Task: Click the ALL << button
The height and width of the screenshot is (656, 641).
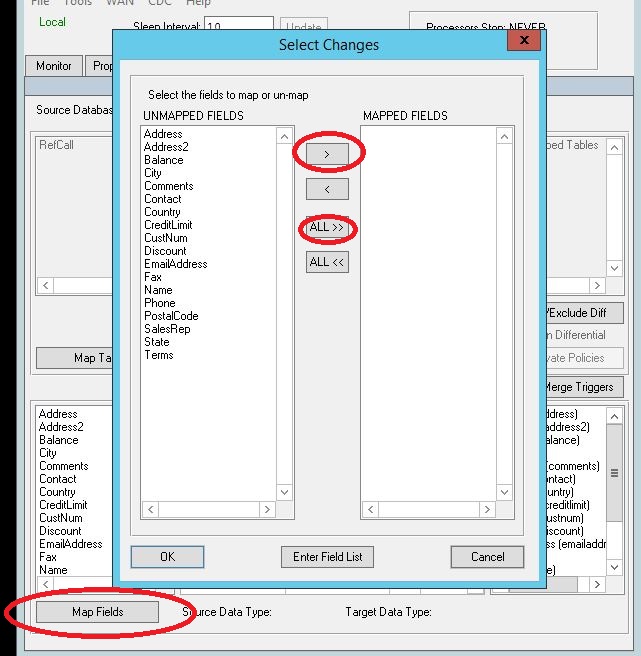Action: tap(327, 262)
